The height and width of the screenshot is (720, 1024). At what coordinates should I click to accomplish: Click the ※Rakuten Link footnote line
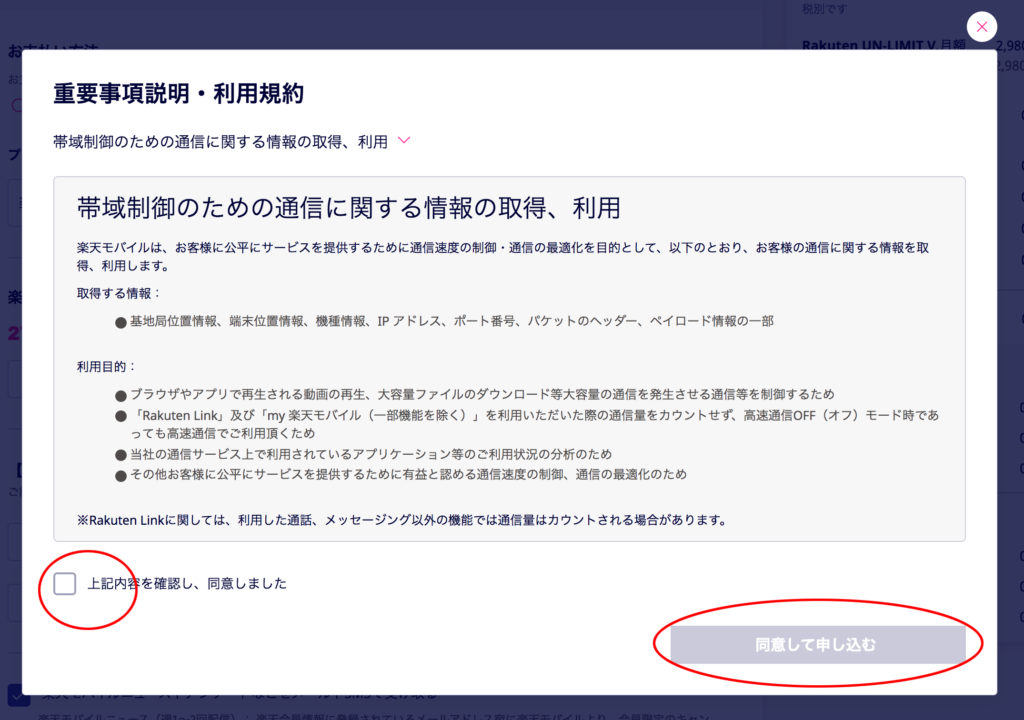coord(401,520)
